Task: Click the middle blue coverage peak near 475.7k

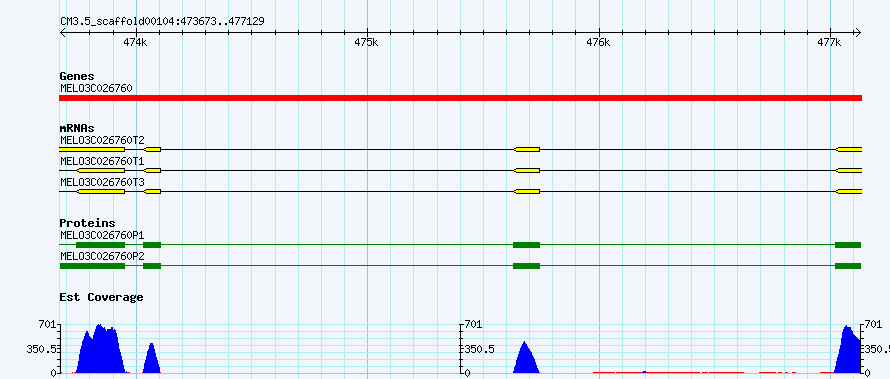Action: point(526,357)
